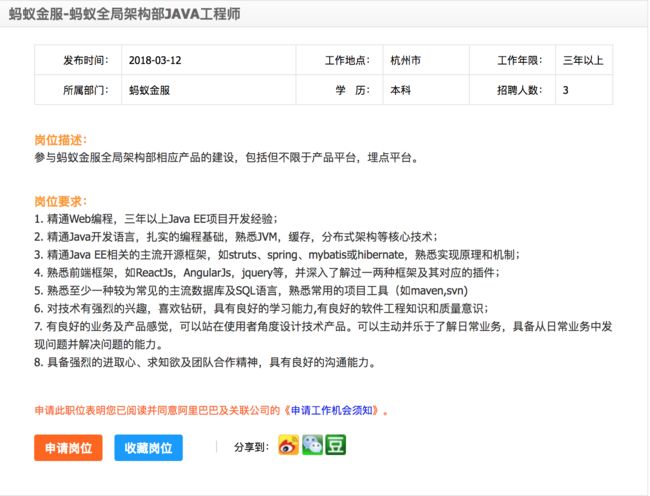Click the 岗位描述 heading
Screen dimensions: 650x496
pos(61,140)
